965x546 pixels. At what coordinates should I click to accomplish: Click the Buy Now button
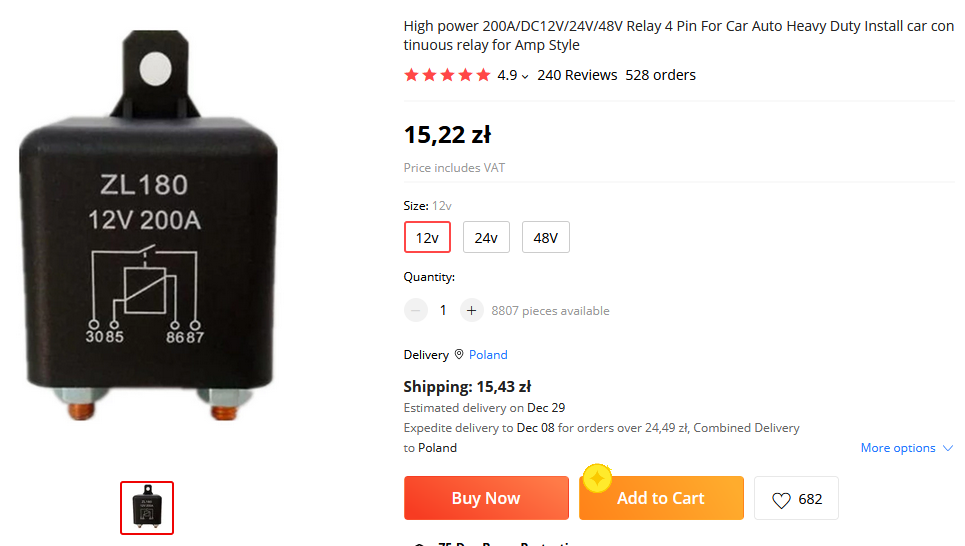pyautogui.click(x=486, y=498)
